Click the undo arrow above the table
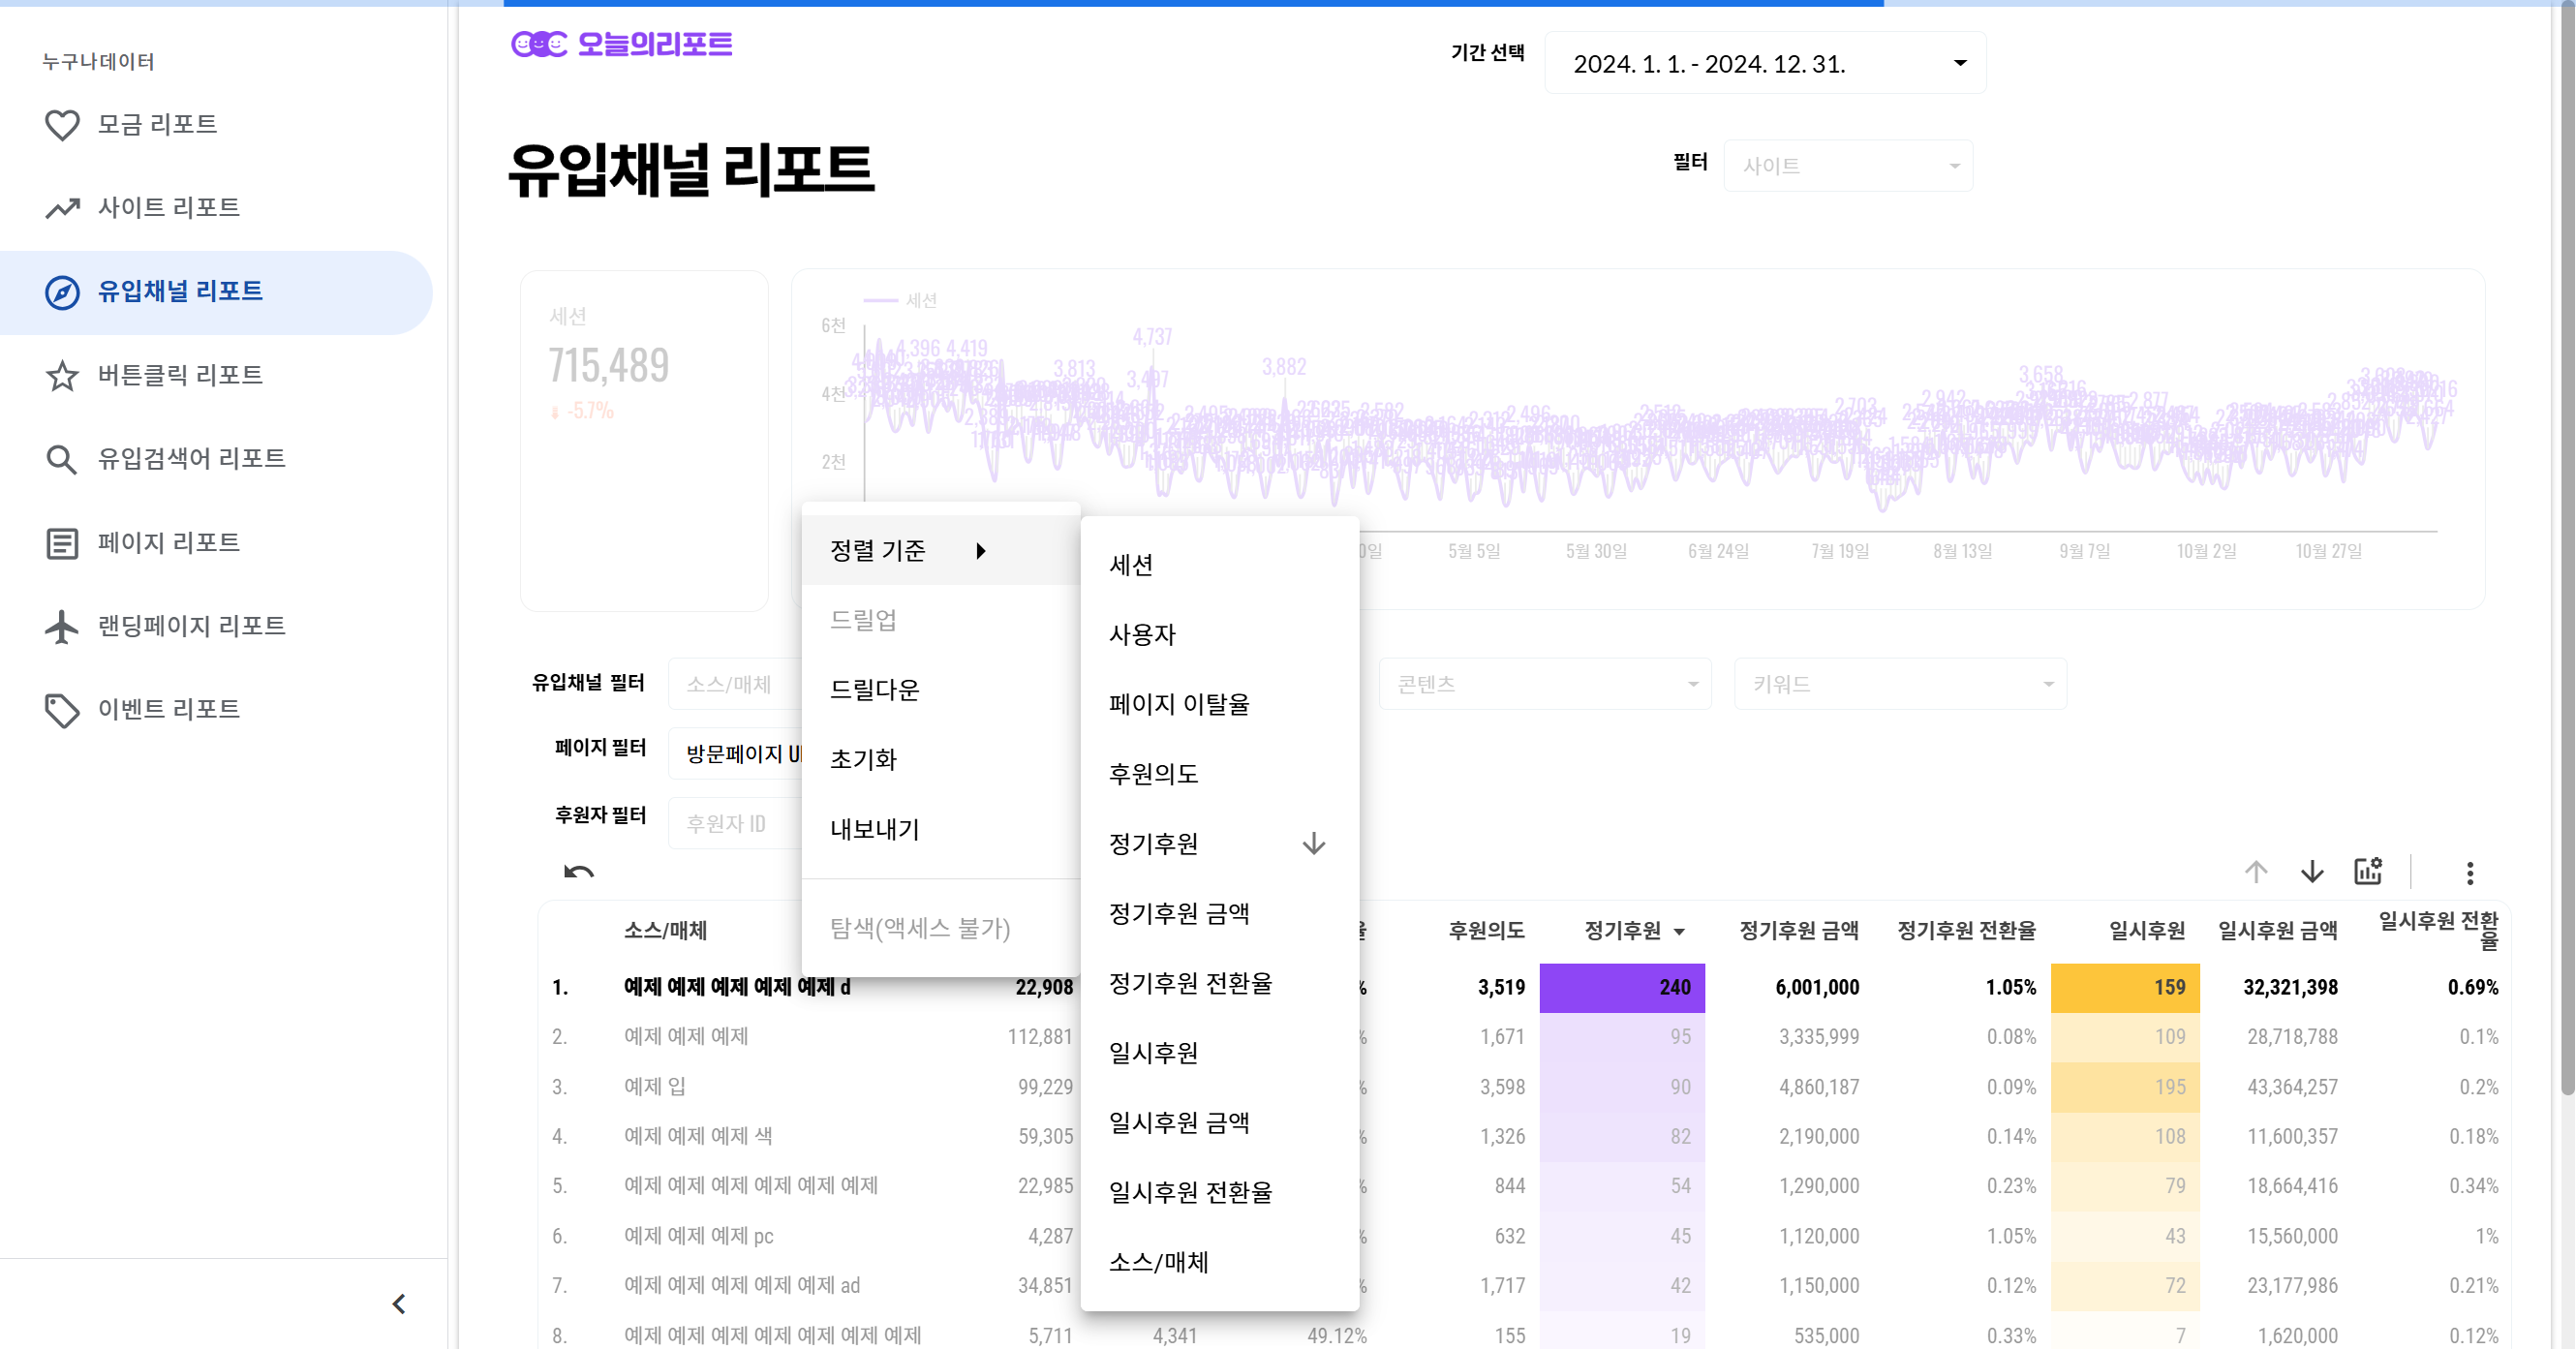The image size is (2576, 1350). pyautogui.click(x=579, y=872)
